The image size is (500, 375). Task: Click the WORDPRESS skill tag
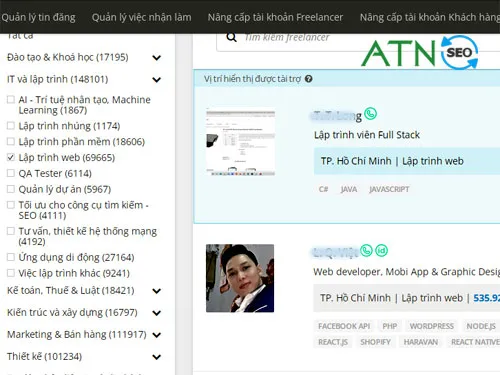(x=432, y=326)
